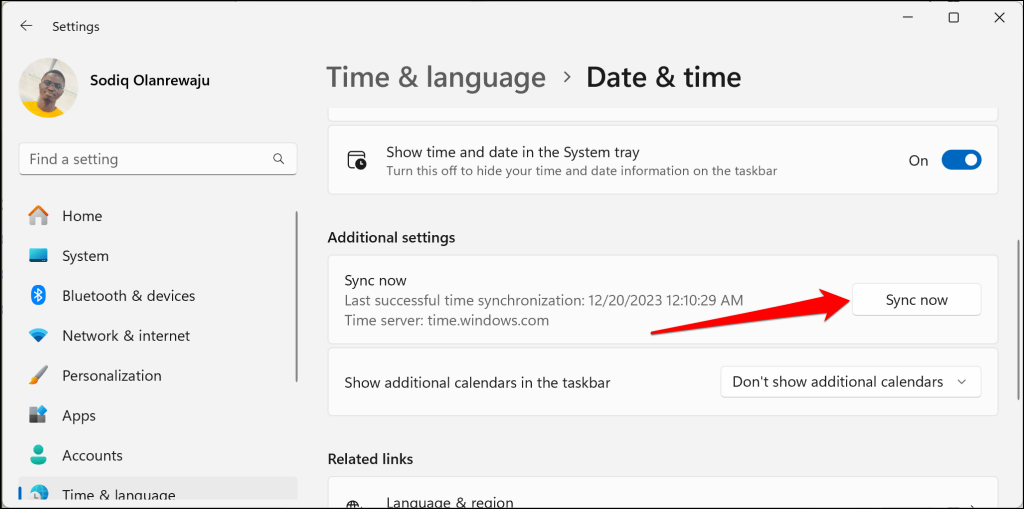The width and height of the screenshot is (1024, 509).
Task: Go back using the back arrow
Action: tap(26, 26)
